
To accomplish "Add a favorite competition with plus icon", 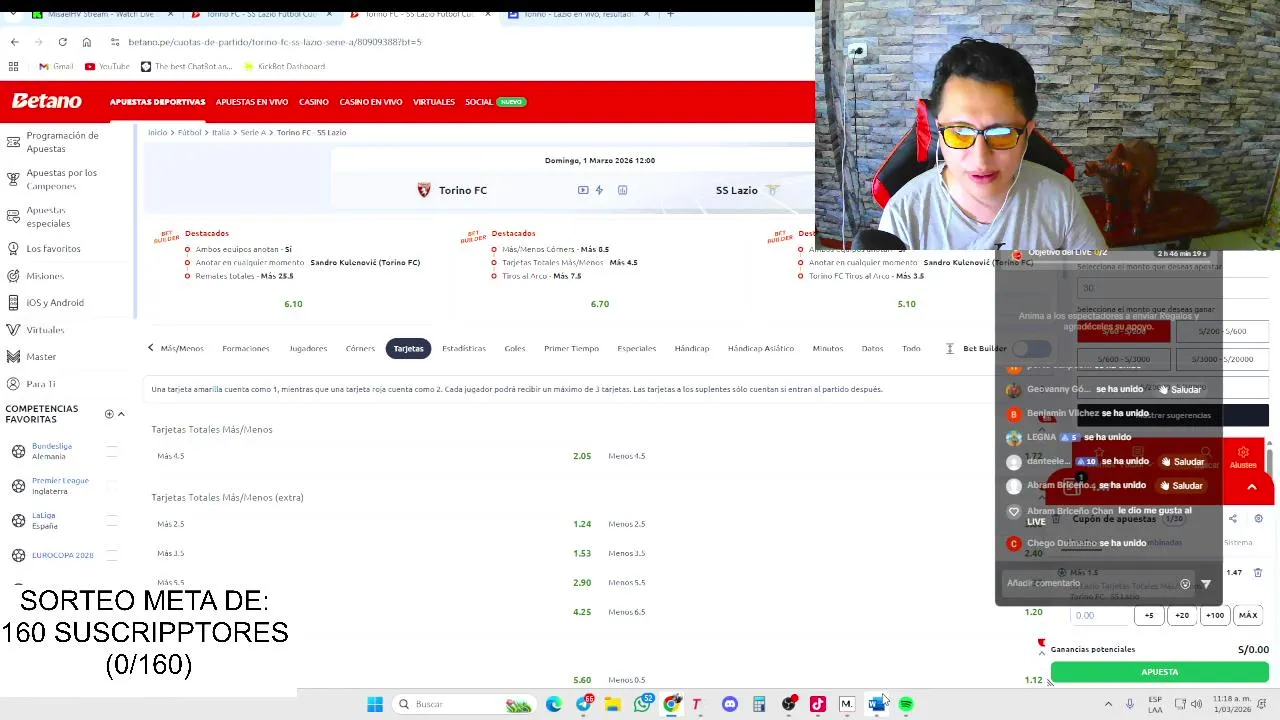I will point(109,414).
